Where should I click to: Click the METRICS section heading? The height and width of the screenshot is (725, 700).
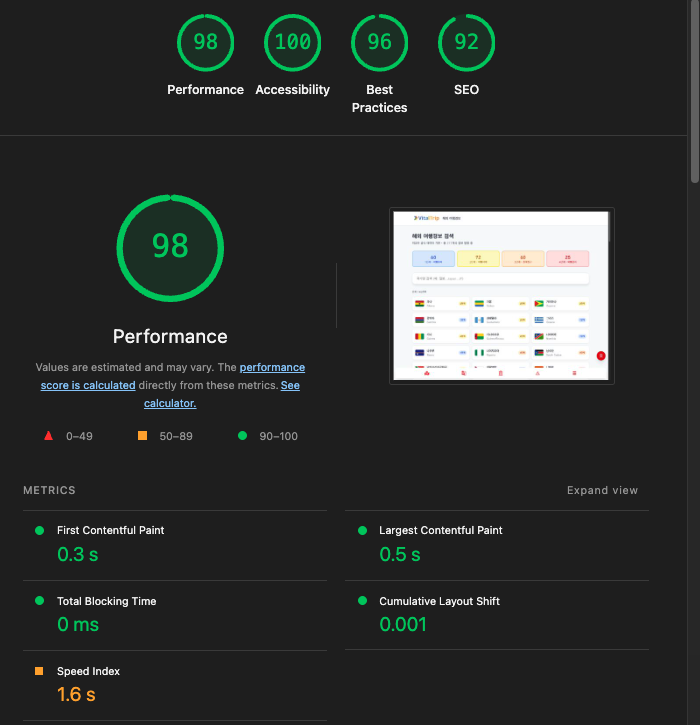pos(49,490)
